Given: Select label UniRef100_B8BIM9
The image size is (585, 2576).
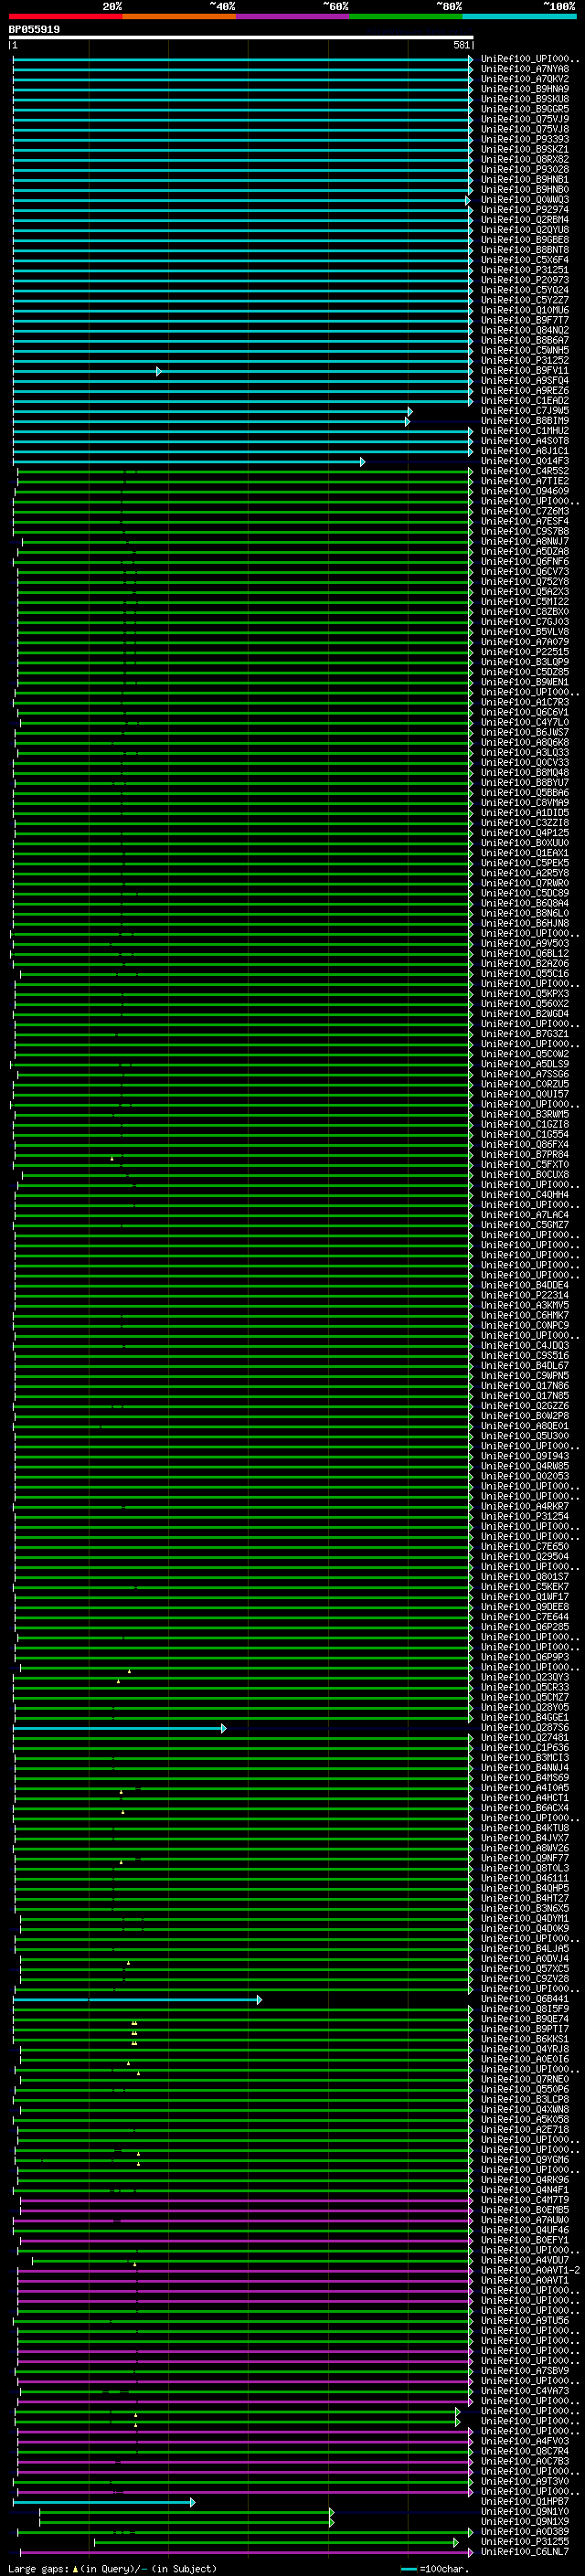Looking at the screenshot, I should click(525, 421).
